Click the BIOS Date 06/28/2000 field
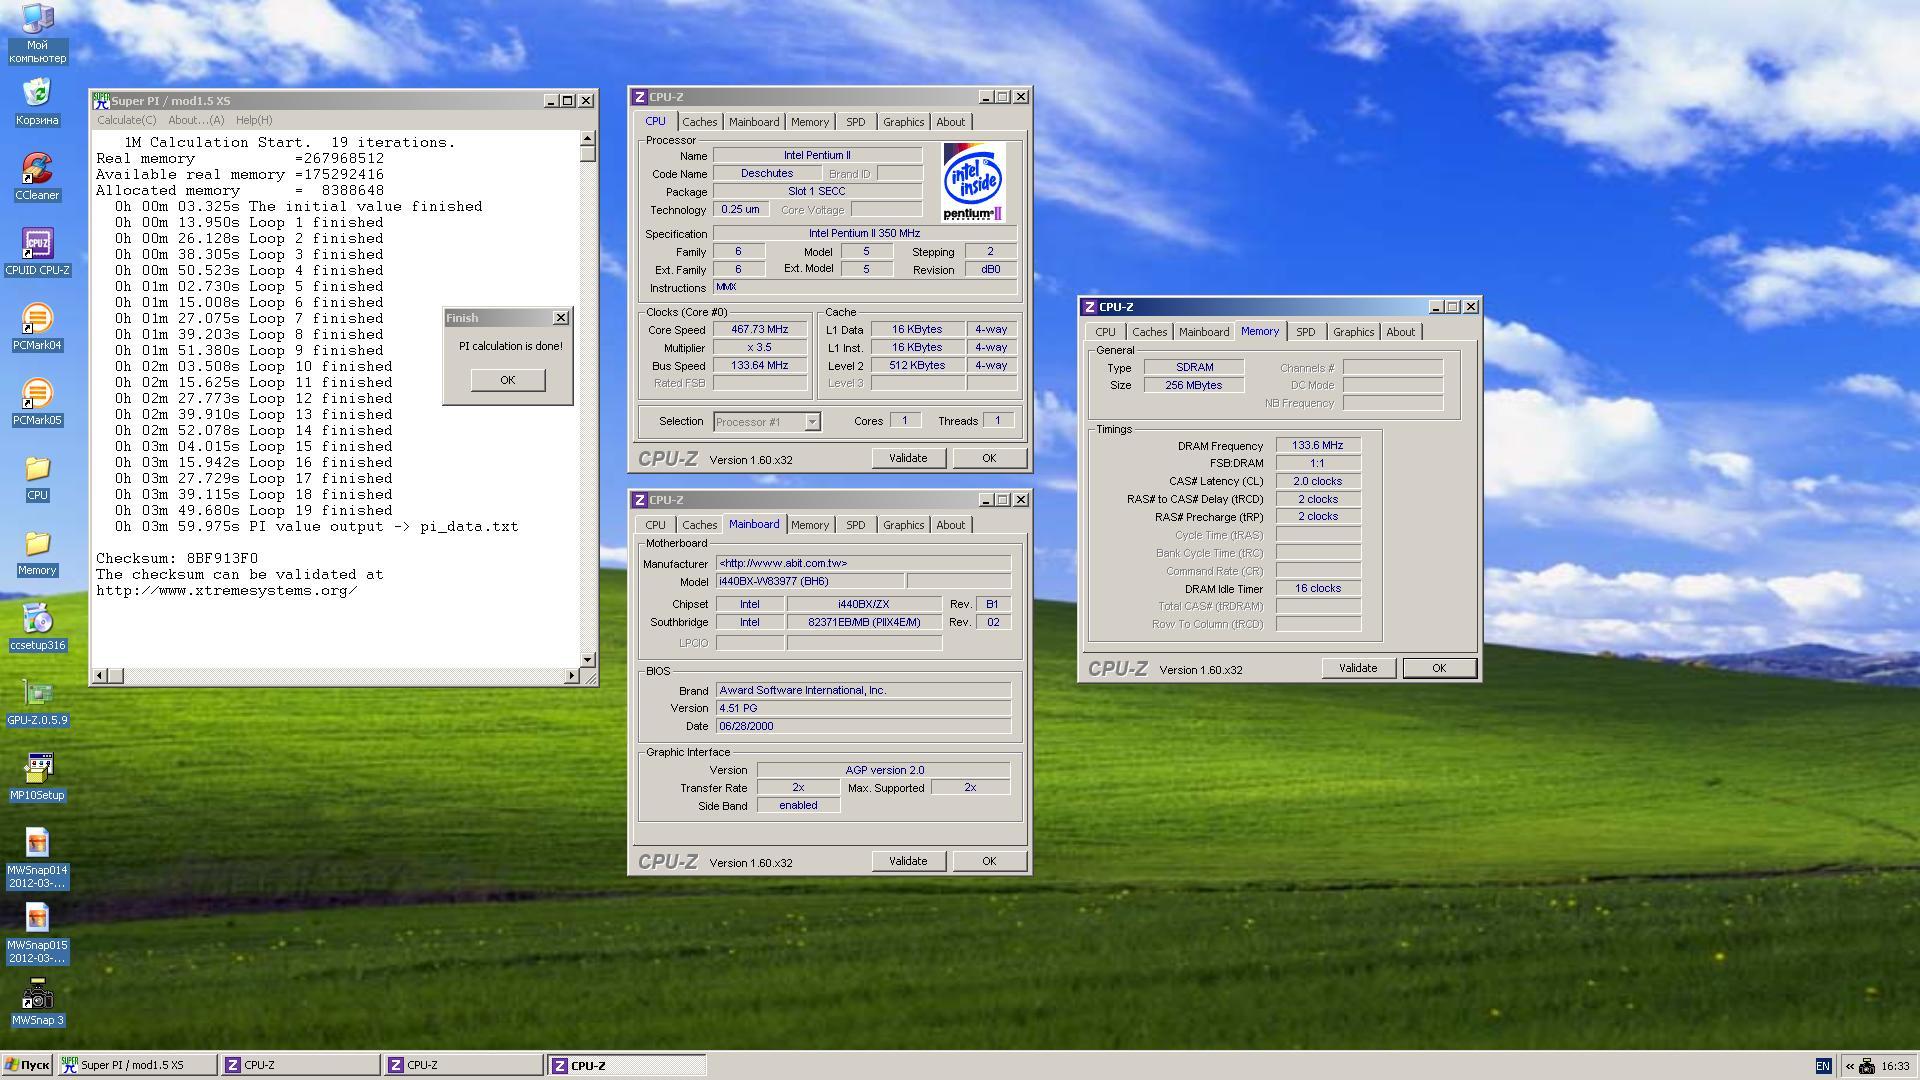Viewport: 1920px width, 1080px height. 863,726
